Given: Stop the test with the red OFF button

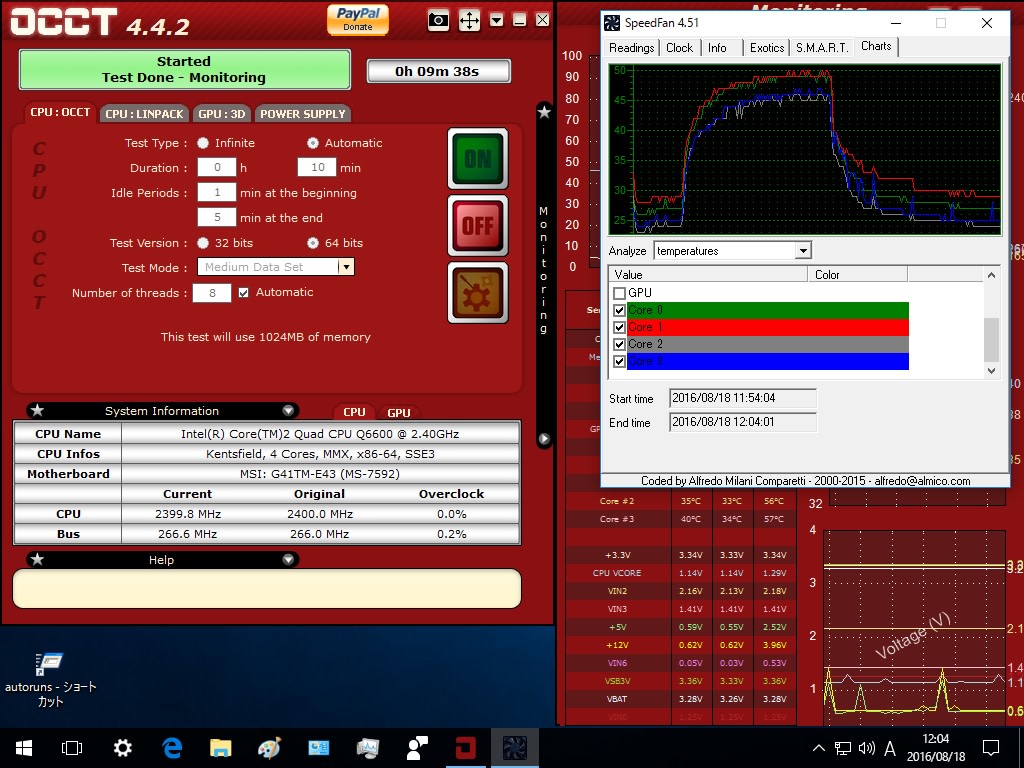Looking at the screenshot, I should tap(478, 226).
